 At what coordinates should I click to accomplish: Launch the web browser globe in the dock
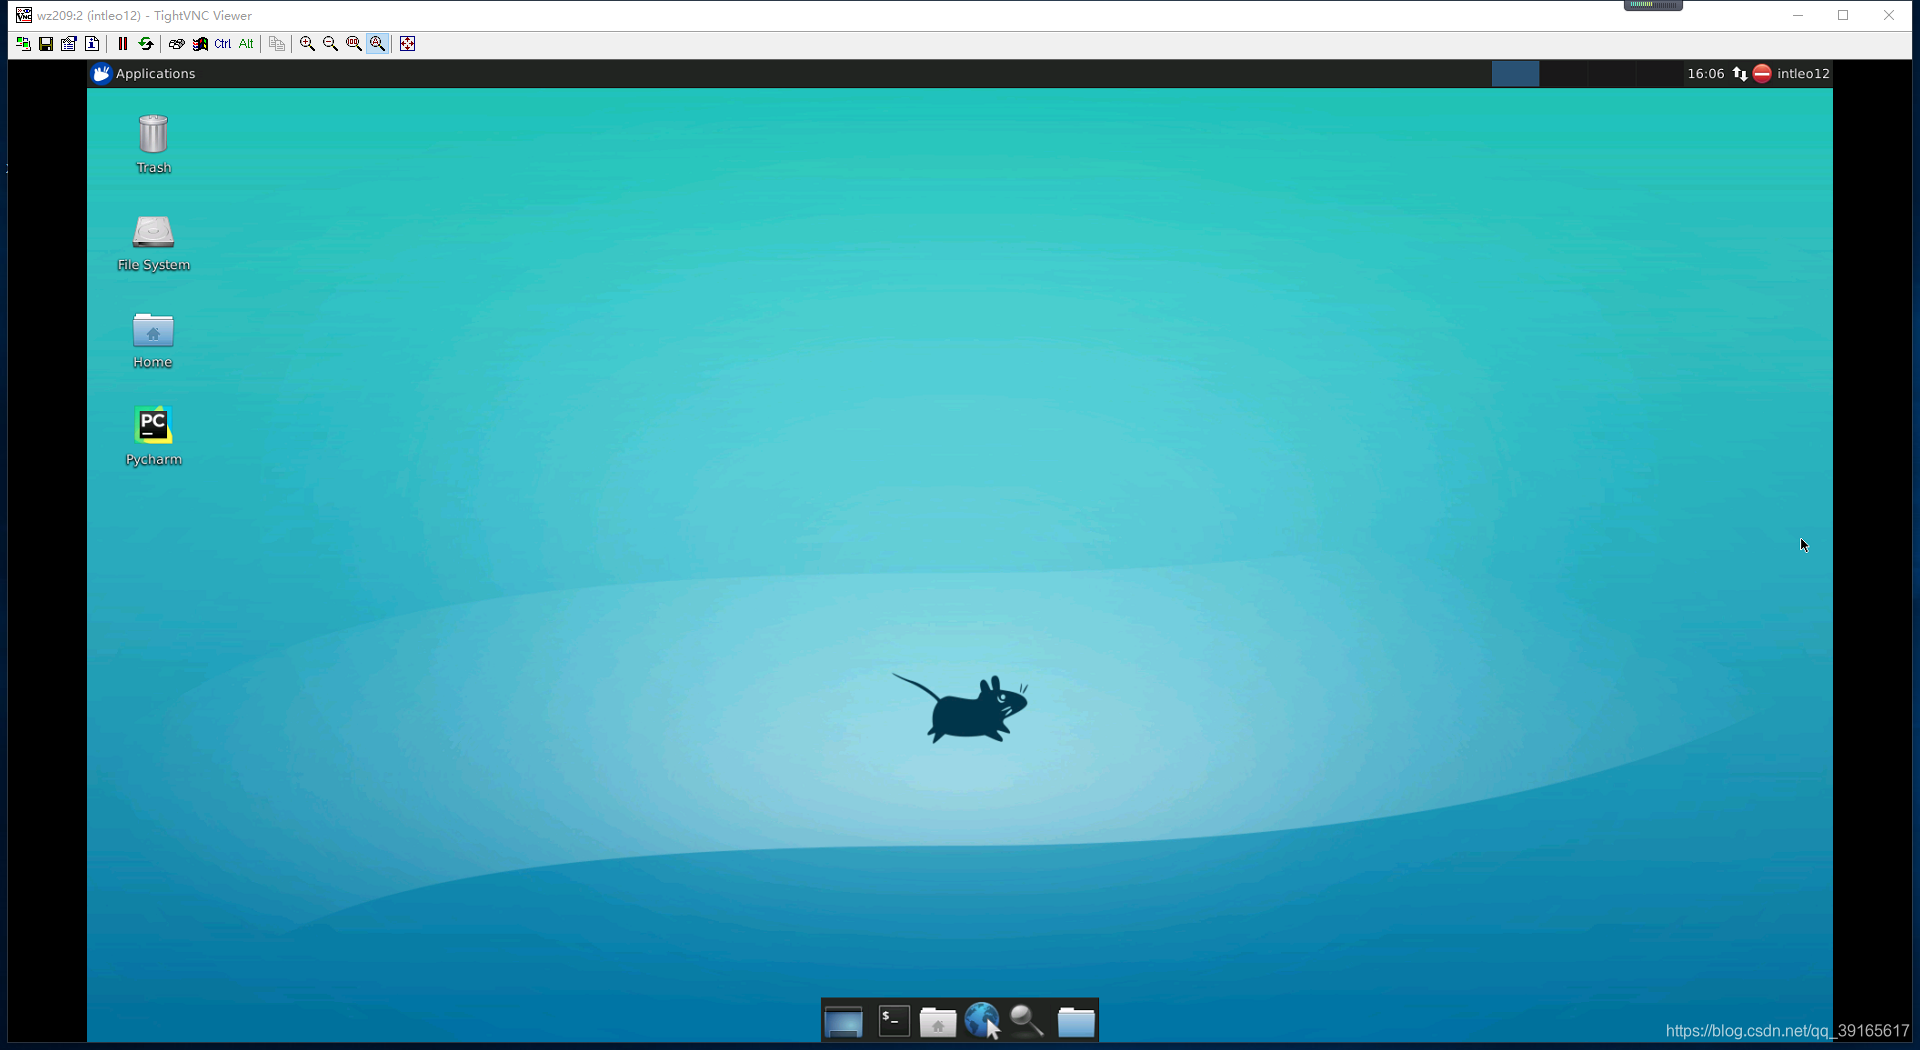(x=983, y=1021)
